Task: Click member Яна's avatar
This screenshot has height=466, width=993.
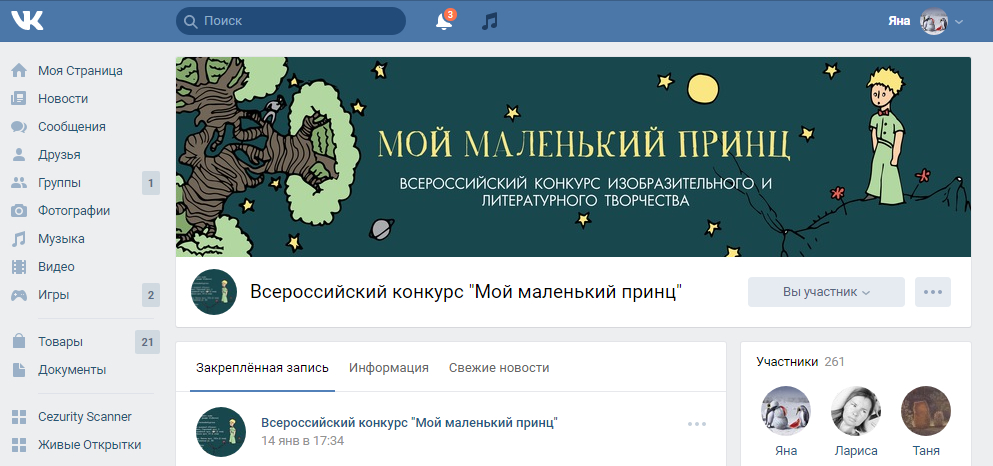Action: 786,411
